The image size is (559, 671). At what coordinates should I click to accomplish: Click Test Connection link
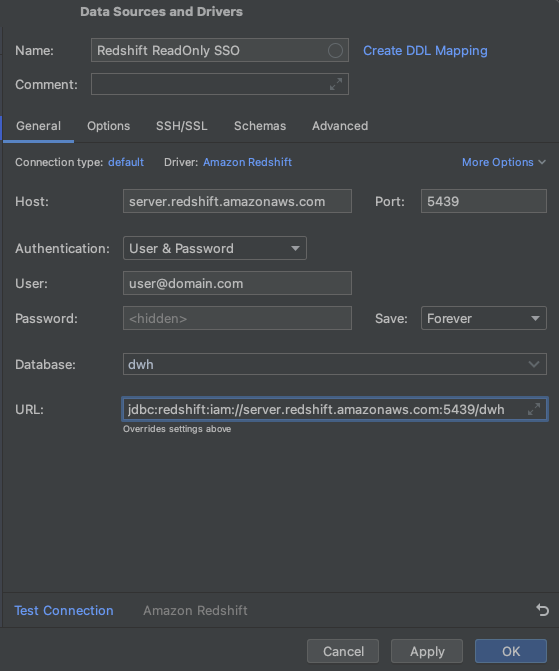64,610
